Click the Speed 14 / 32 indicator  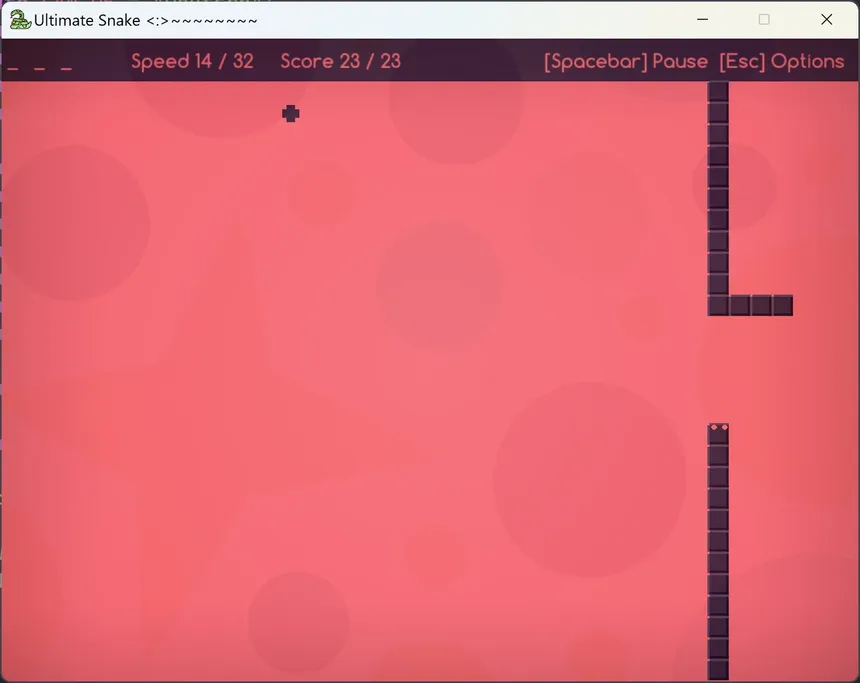click(x=192, y=61)
